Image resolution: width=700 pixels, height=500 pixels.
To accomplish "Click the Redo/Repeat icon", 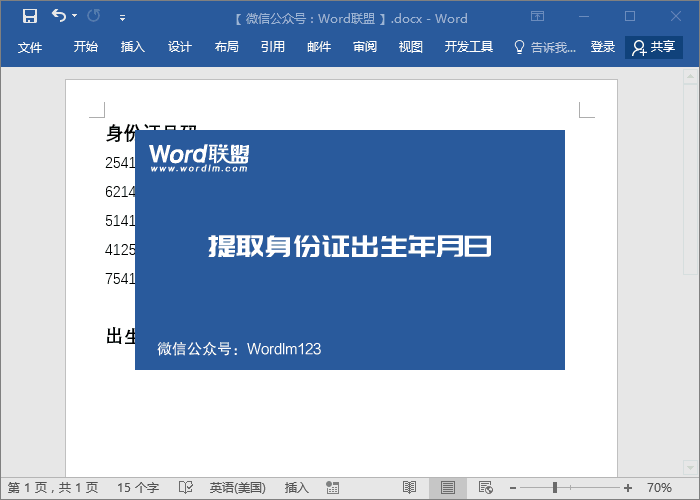I will click(x=94, y=16).
